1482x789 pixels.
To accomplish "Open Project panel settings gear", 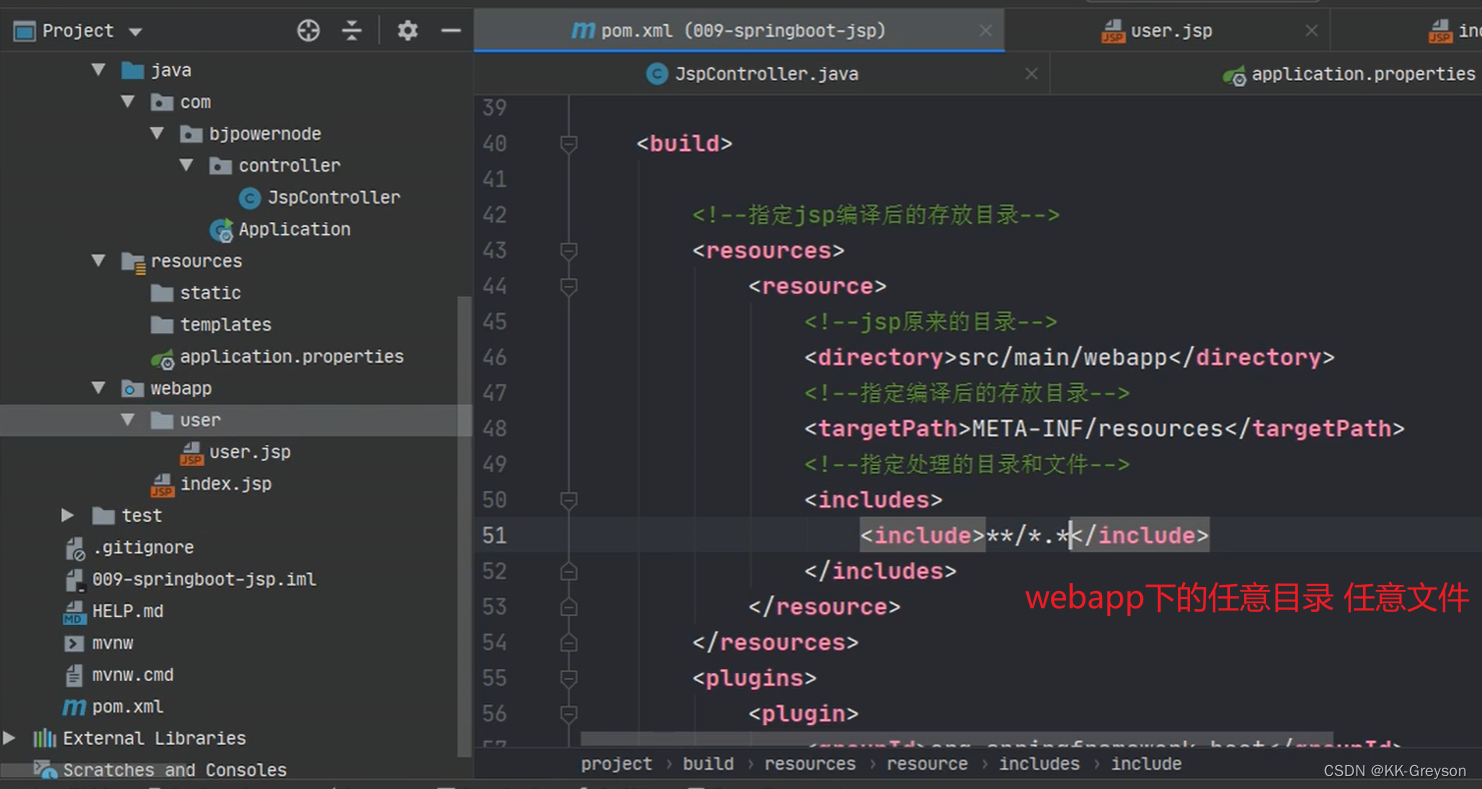I will click(x=407, y=31).
